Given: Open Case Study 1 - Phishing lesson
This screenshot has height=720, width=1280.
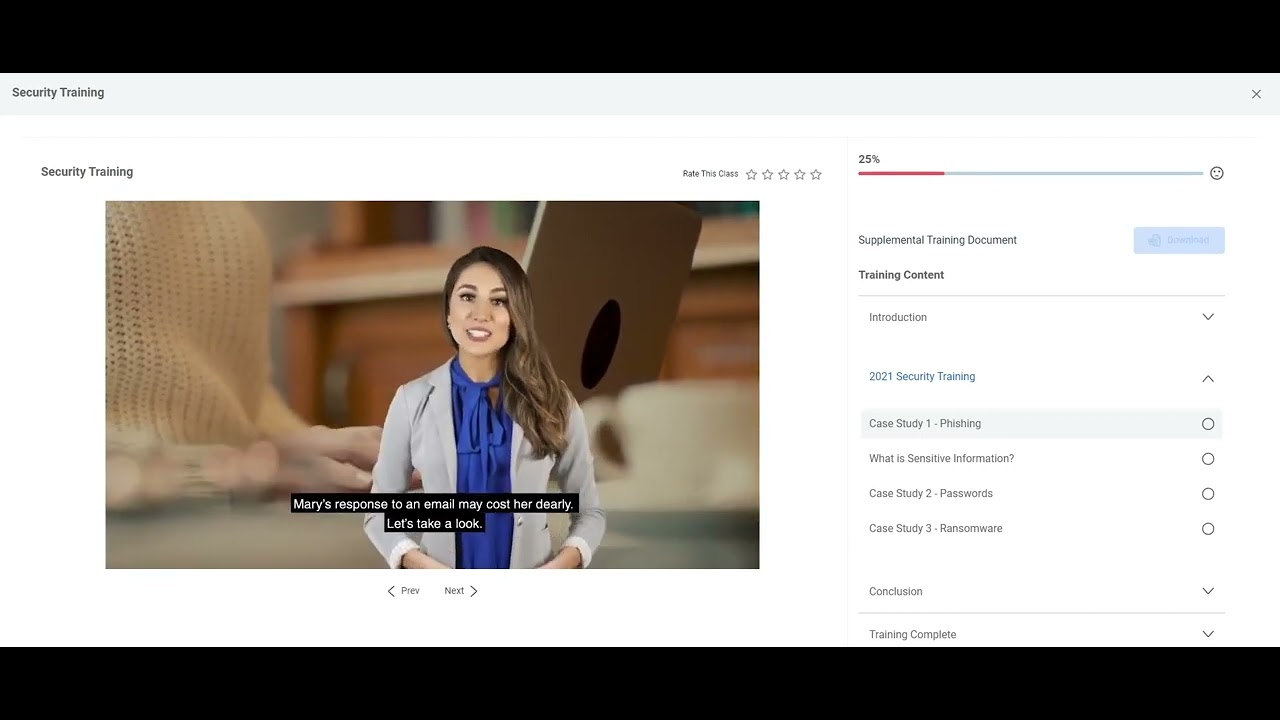Looking at the screenshot, I should [x=1041, y=424].
